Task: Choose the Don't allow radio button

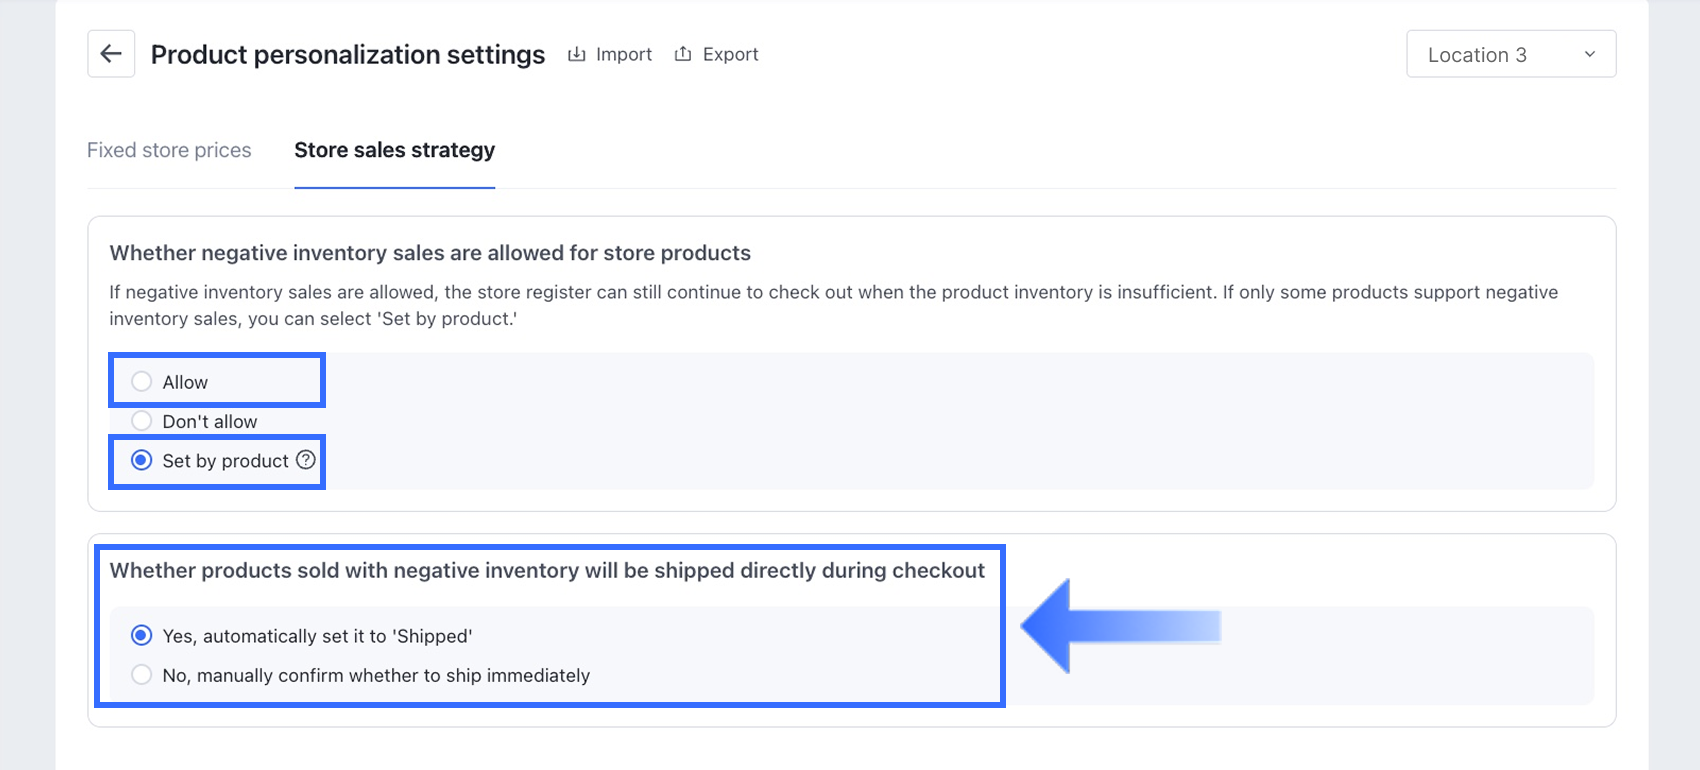Action: click(142, 421)
